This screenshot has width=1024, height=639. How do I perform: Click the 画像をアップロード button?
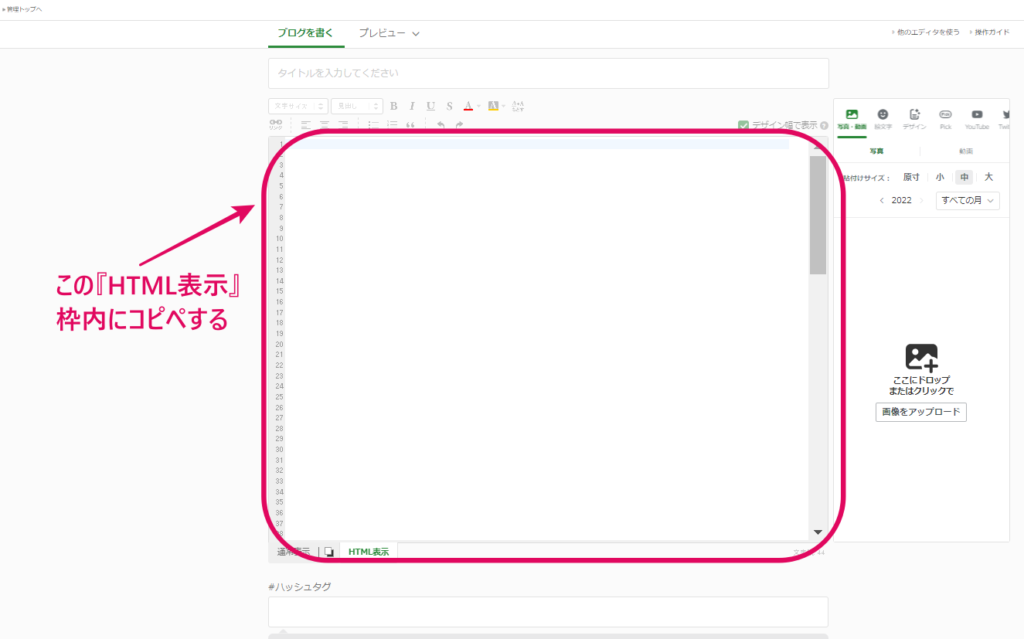[x=921, y=412]
